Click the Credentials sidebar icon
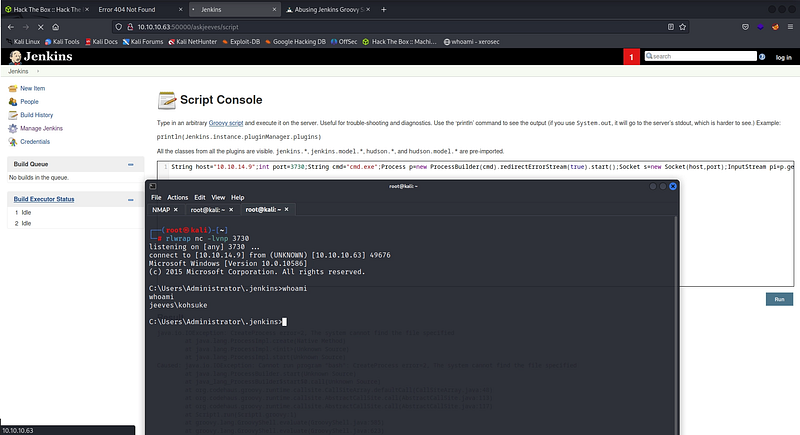Image resolution: width=800 pixels, height=435 pixels. pos(13,141)
